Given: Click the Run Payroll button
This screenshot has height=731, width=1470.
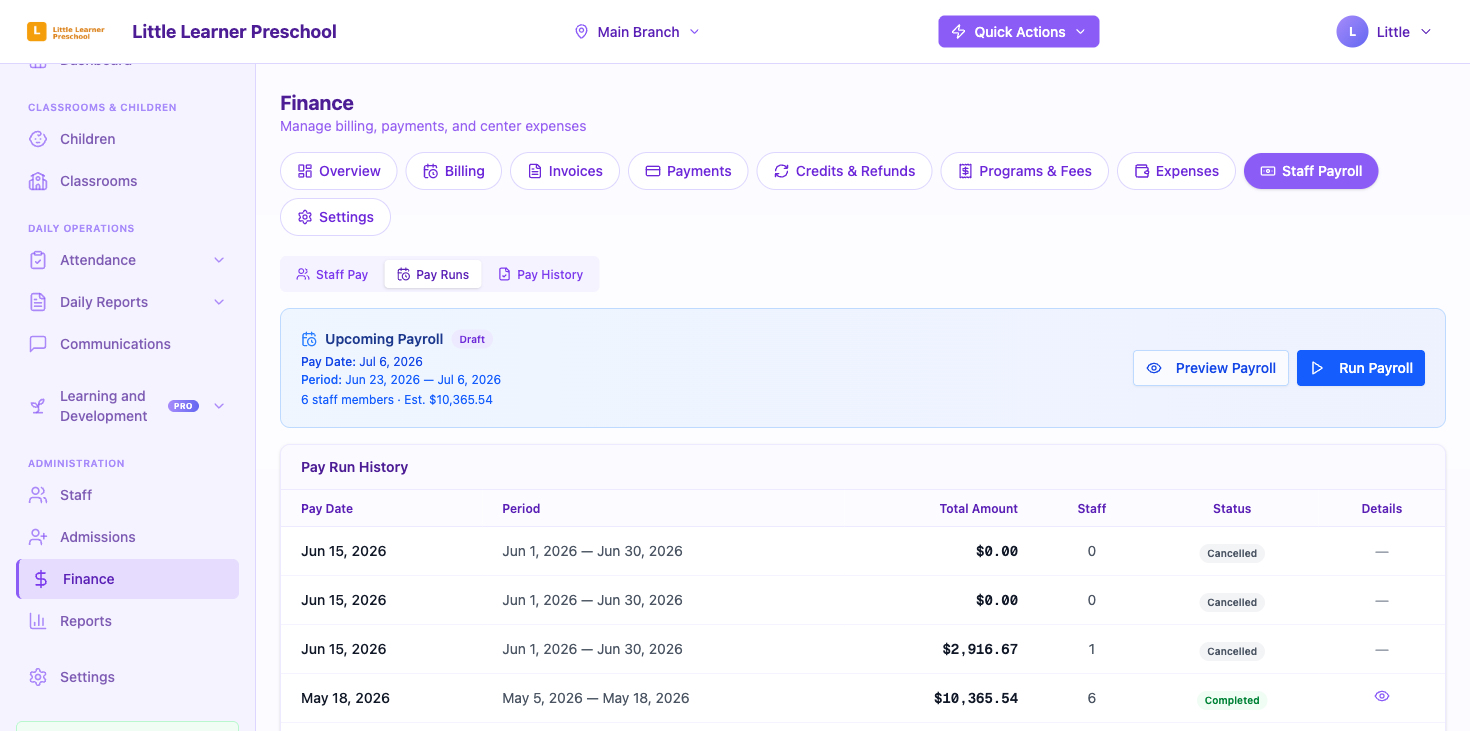Looking at the screenshot, I should pyautogui.click(x=1361, y=368).
